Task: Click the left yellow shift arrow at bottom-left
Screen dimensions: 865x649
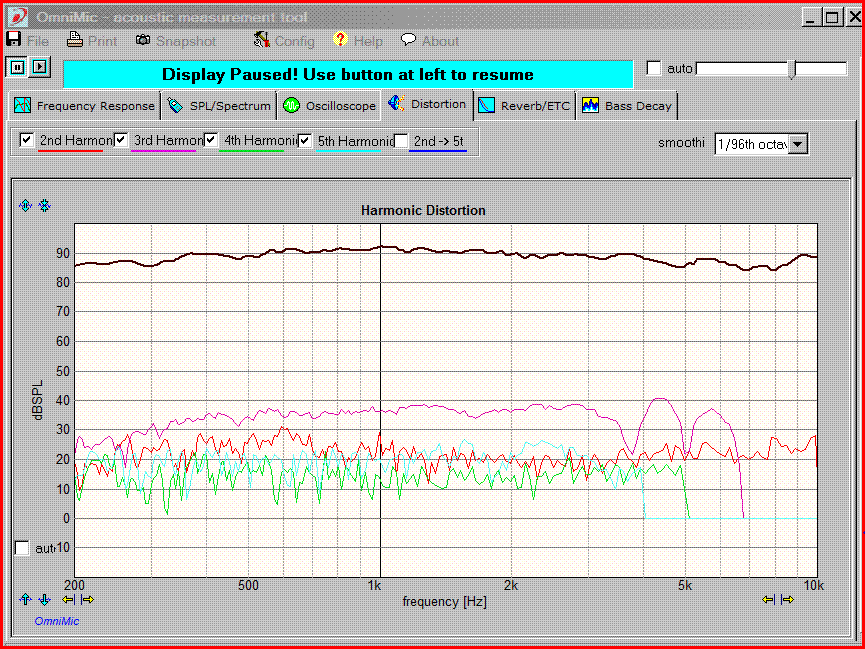Action: coord(68,599)
